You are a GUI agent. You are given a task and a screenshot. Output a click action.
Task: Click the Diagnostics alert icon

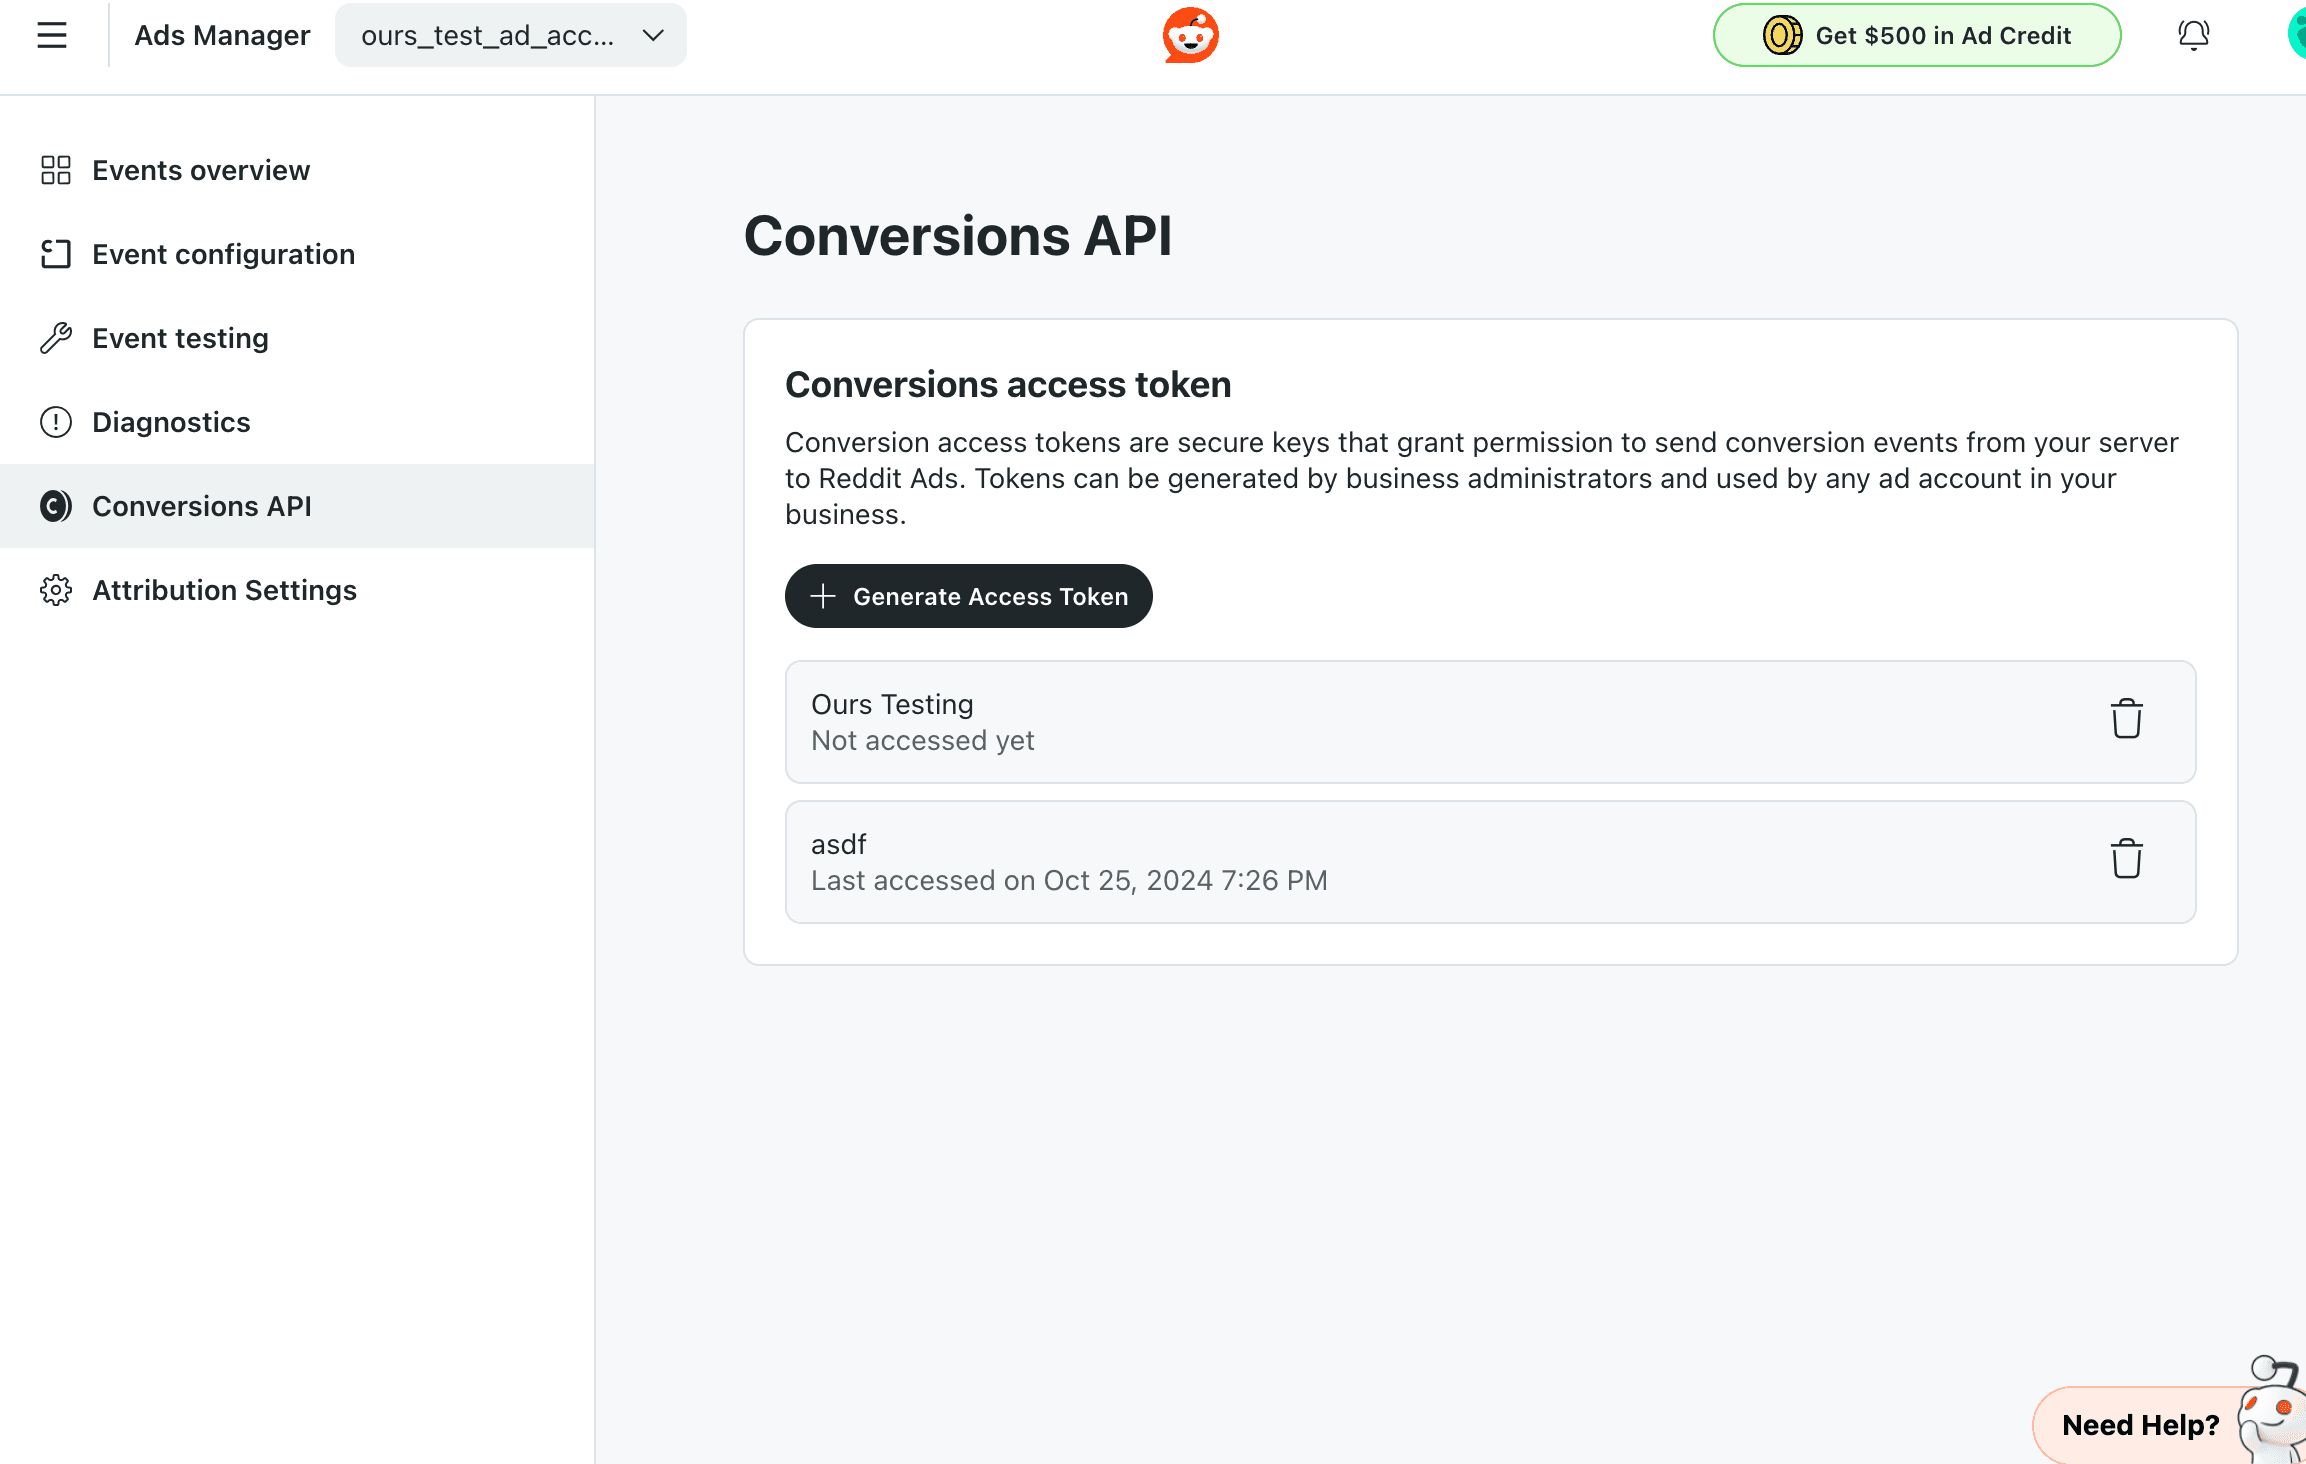tap(56, 422)
